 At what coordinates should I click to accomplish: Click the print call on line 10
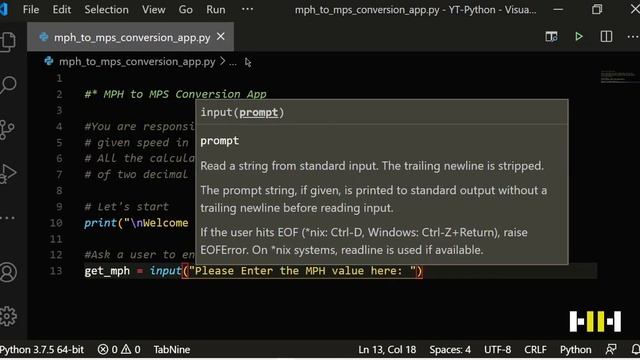tap(100, 223)
